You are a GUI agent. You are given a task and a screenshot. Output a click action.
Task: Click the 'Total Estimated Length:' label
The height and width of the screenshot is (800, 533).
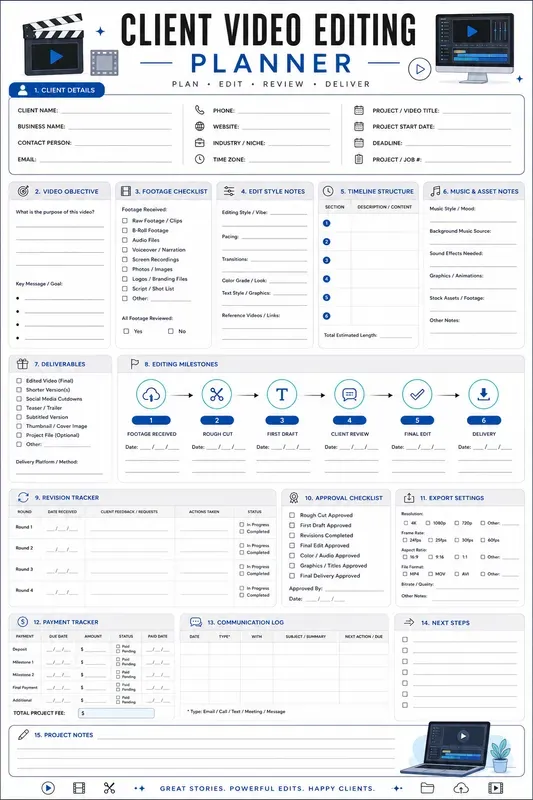click(350, 335)
